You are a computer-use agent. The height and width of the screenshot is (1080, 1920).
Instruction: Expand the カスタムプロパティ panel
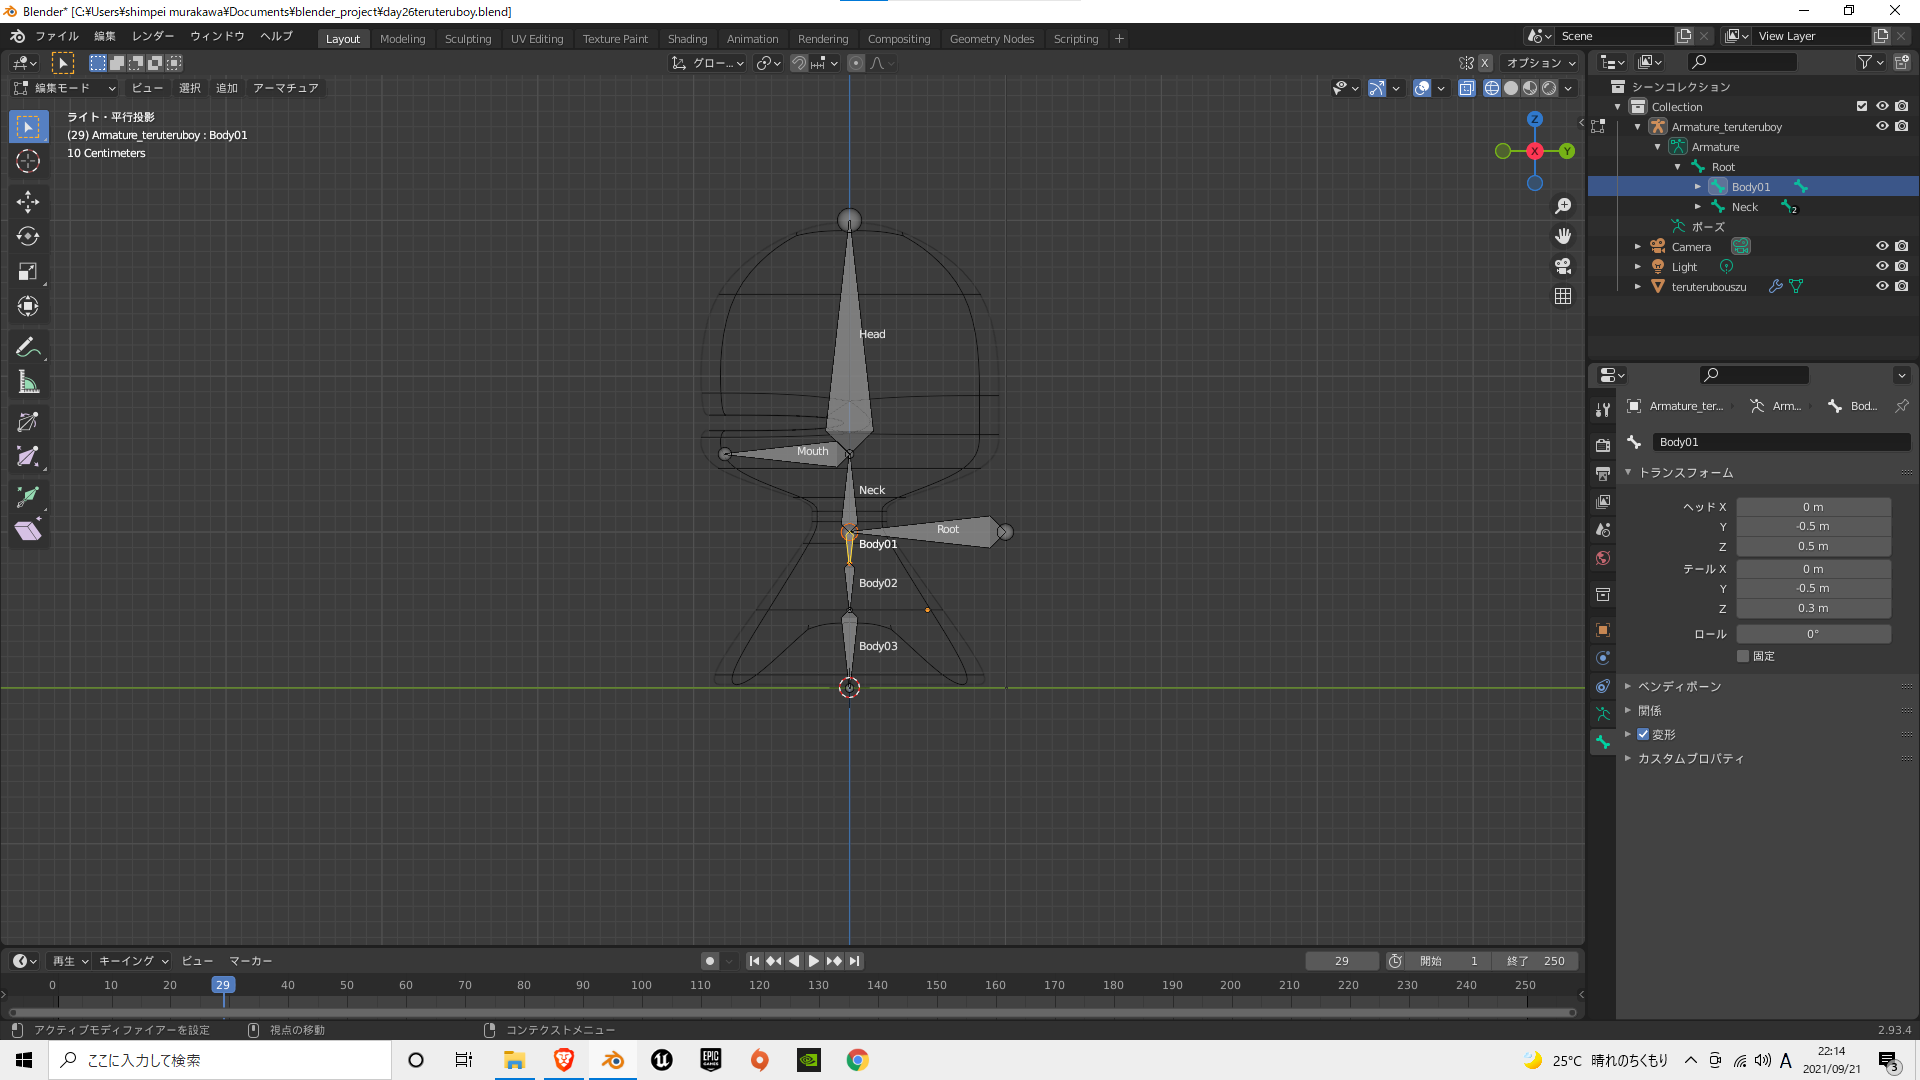tap(1690, 758)
